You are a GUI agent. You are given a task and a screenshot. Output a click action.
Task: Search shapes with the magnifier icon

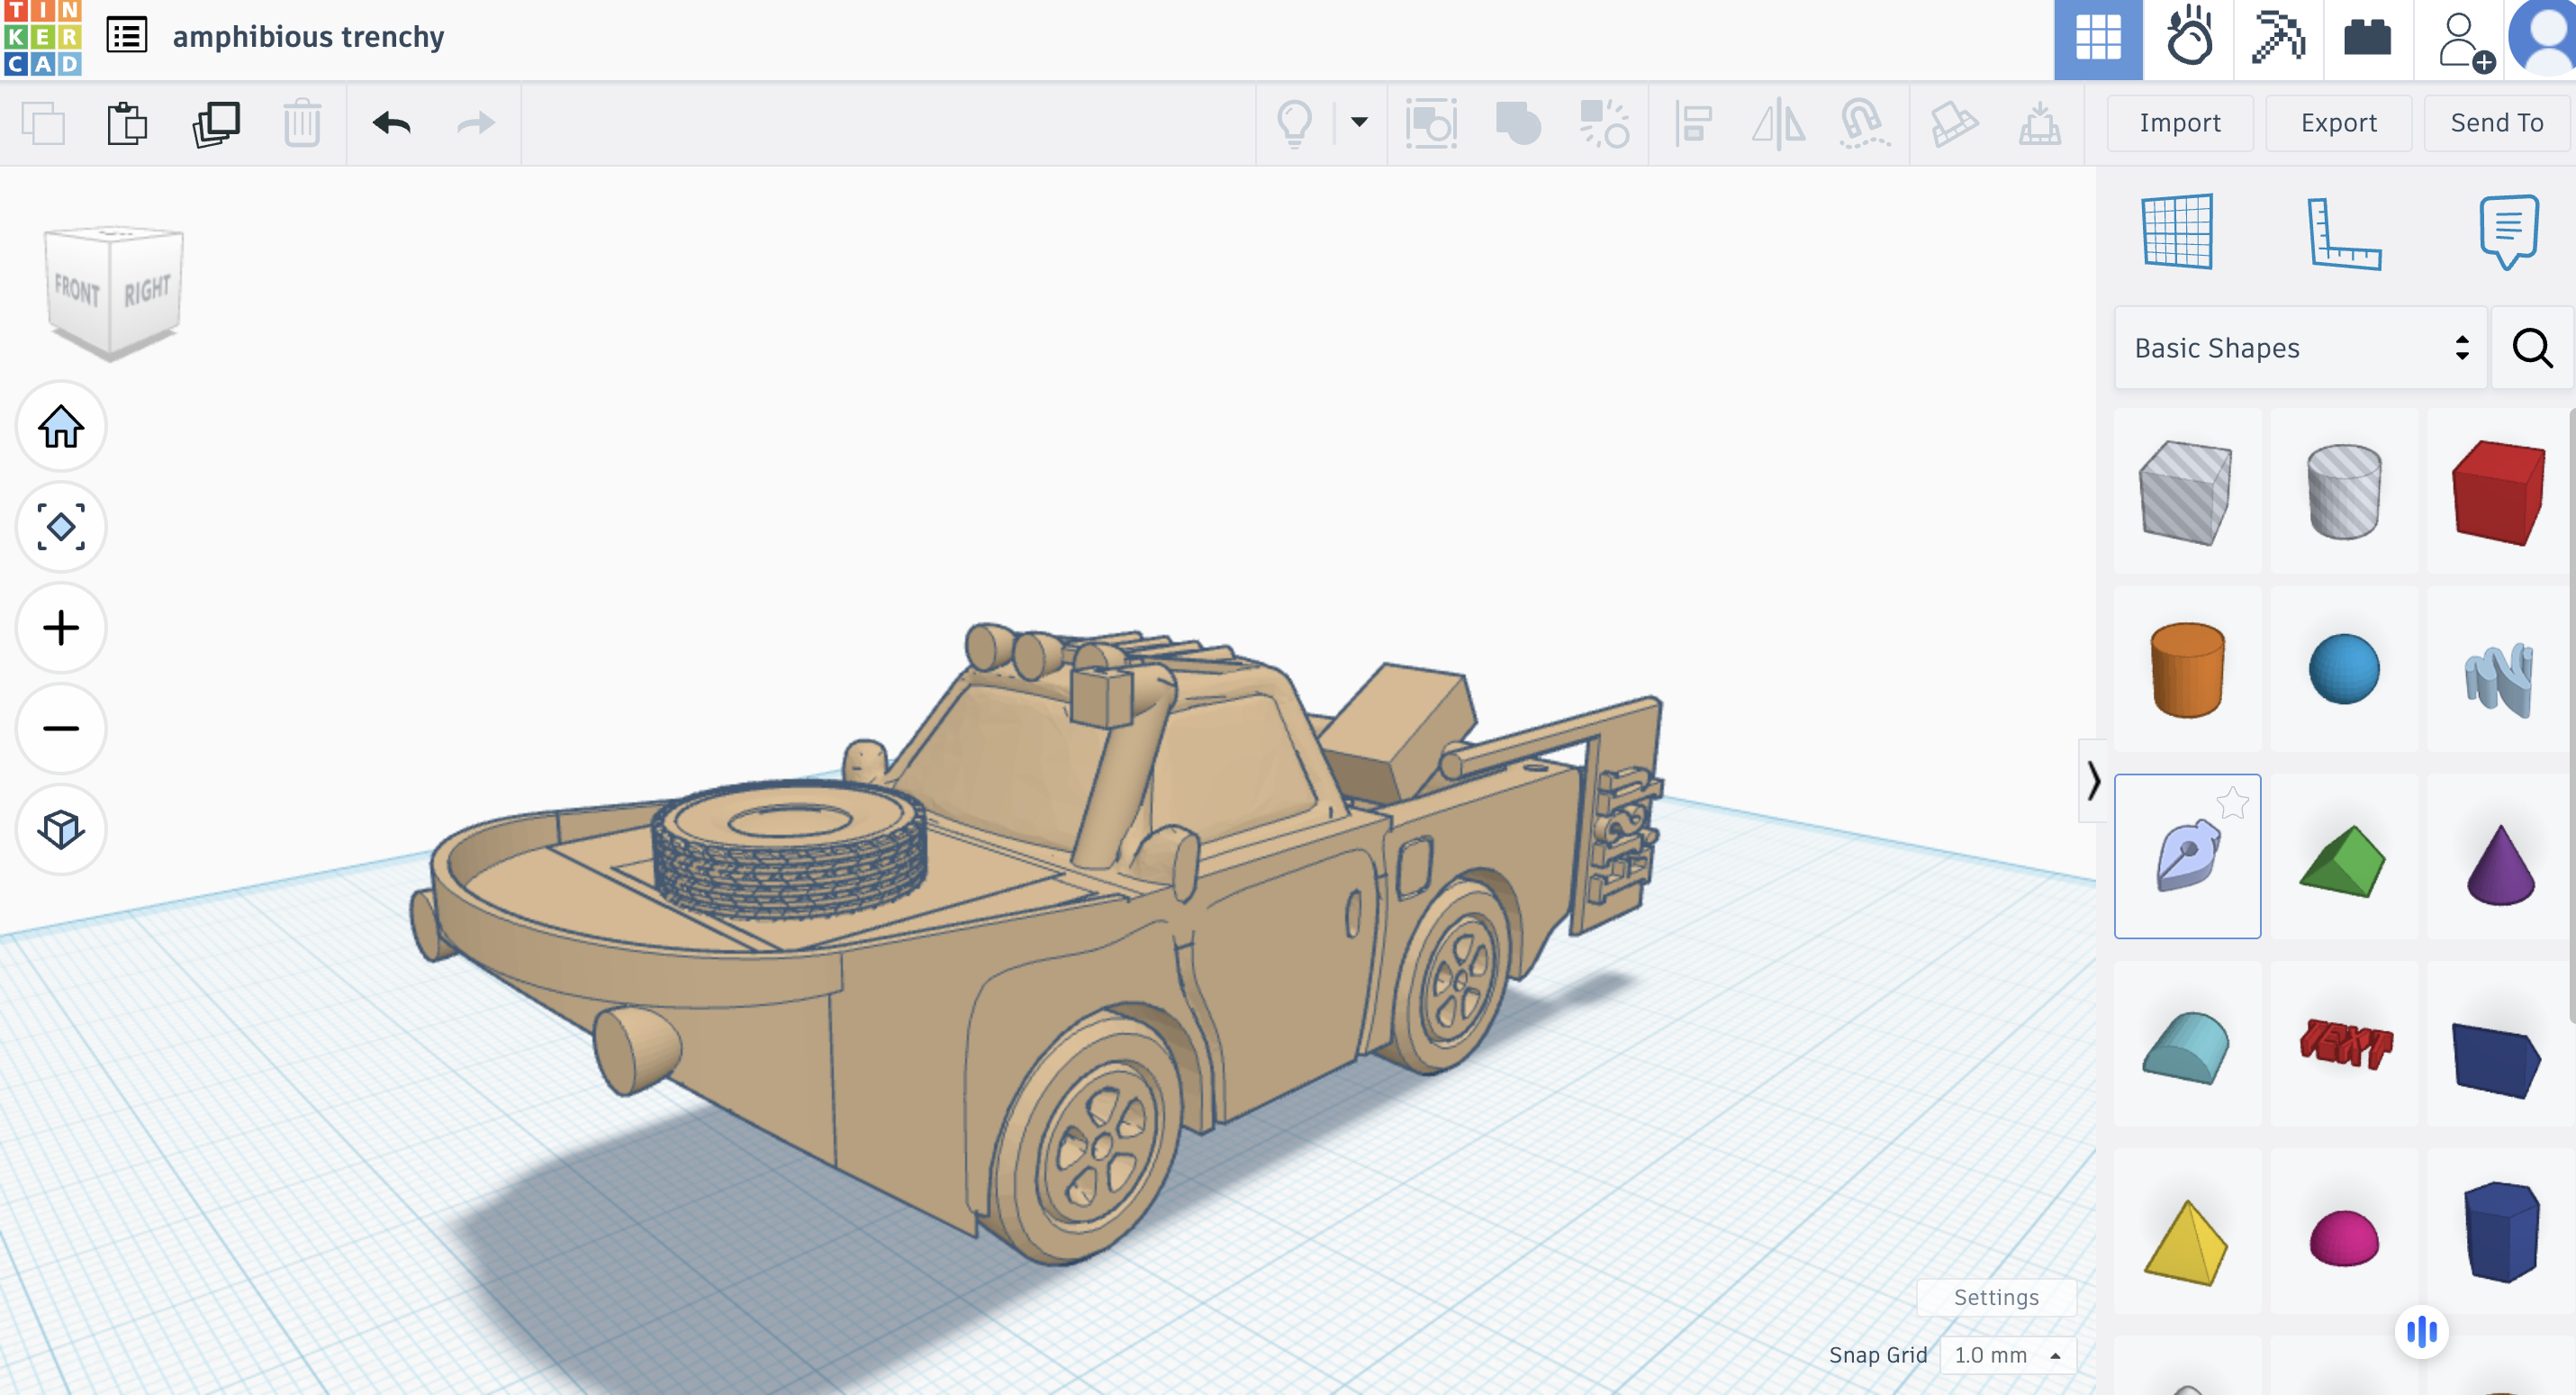(x=2532, y=347)
